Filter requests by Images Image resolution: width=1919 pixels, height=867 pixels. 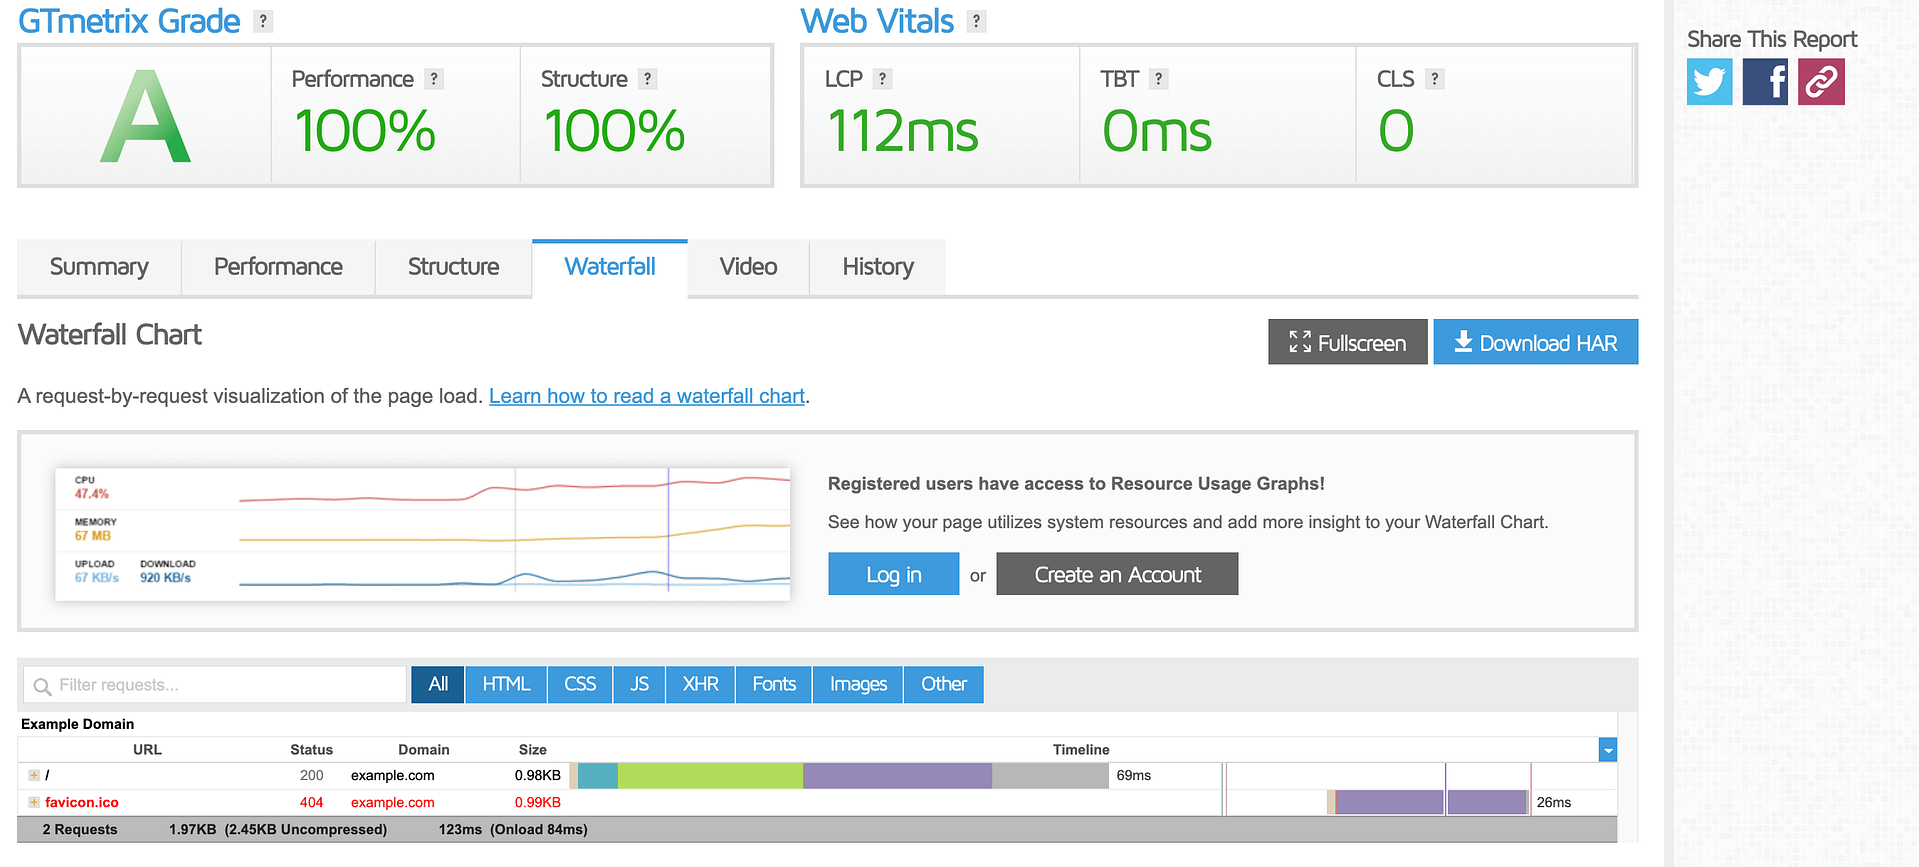(858, 684)
